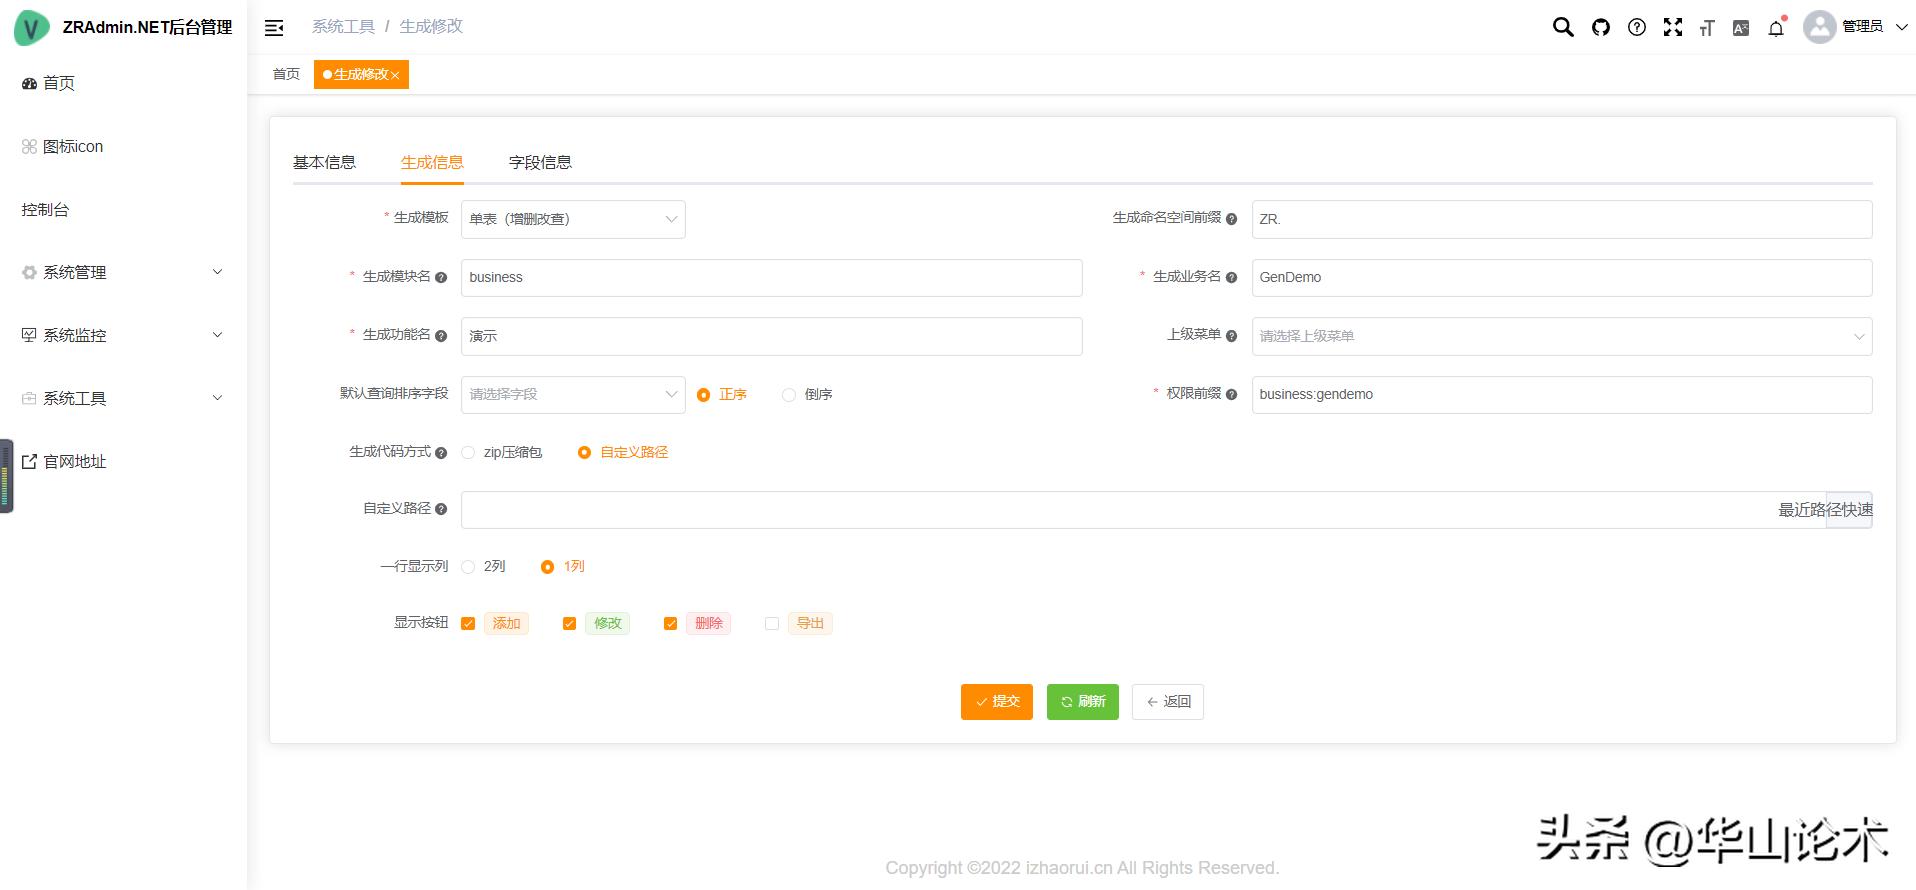Uncheck the 修改 button checkbox

point(569,624)
